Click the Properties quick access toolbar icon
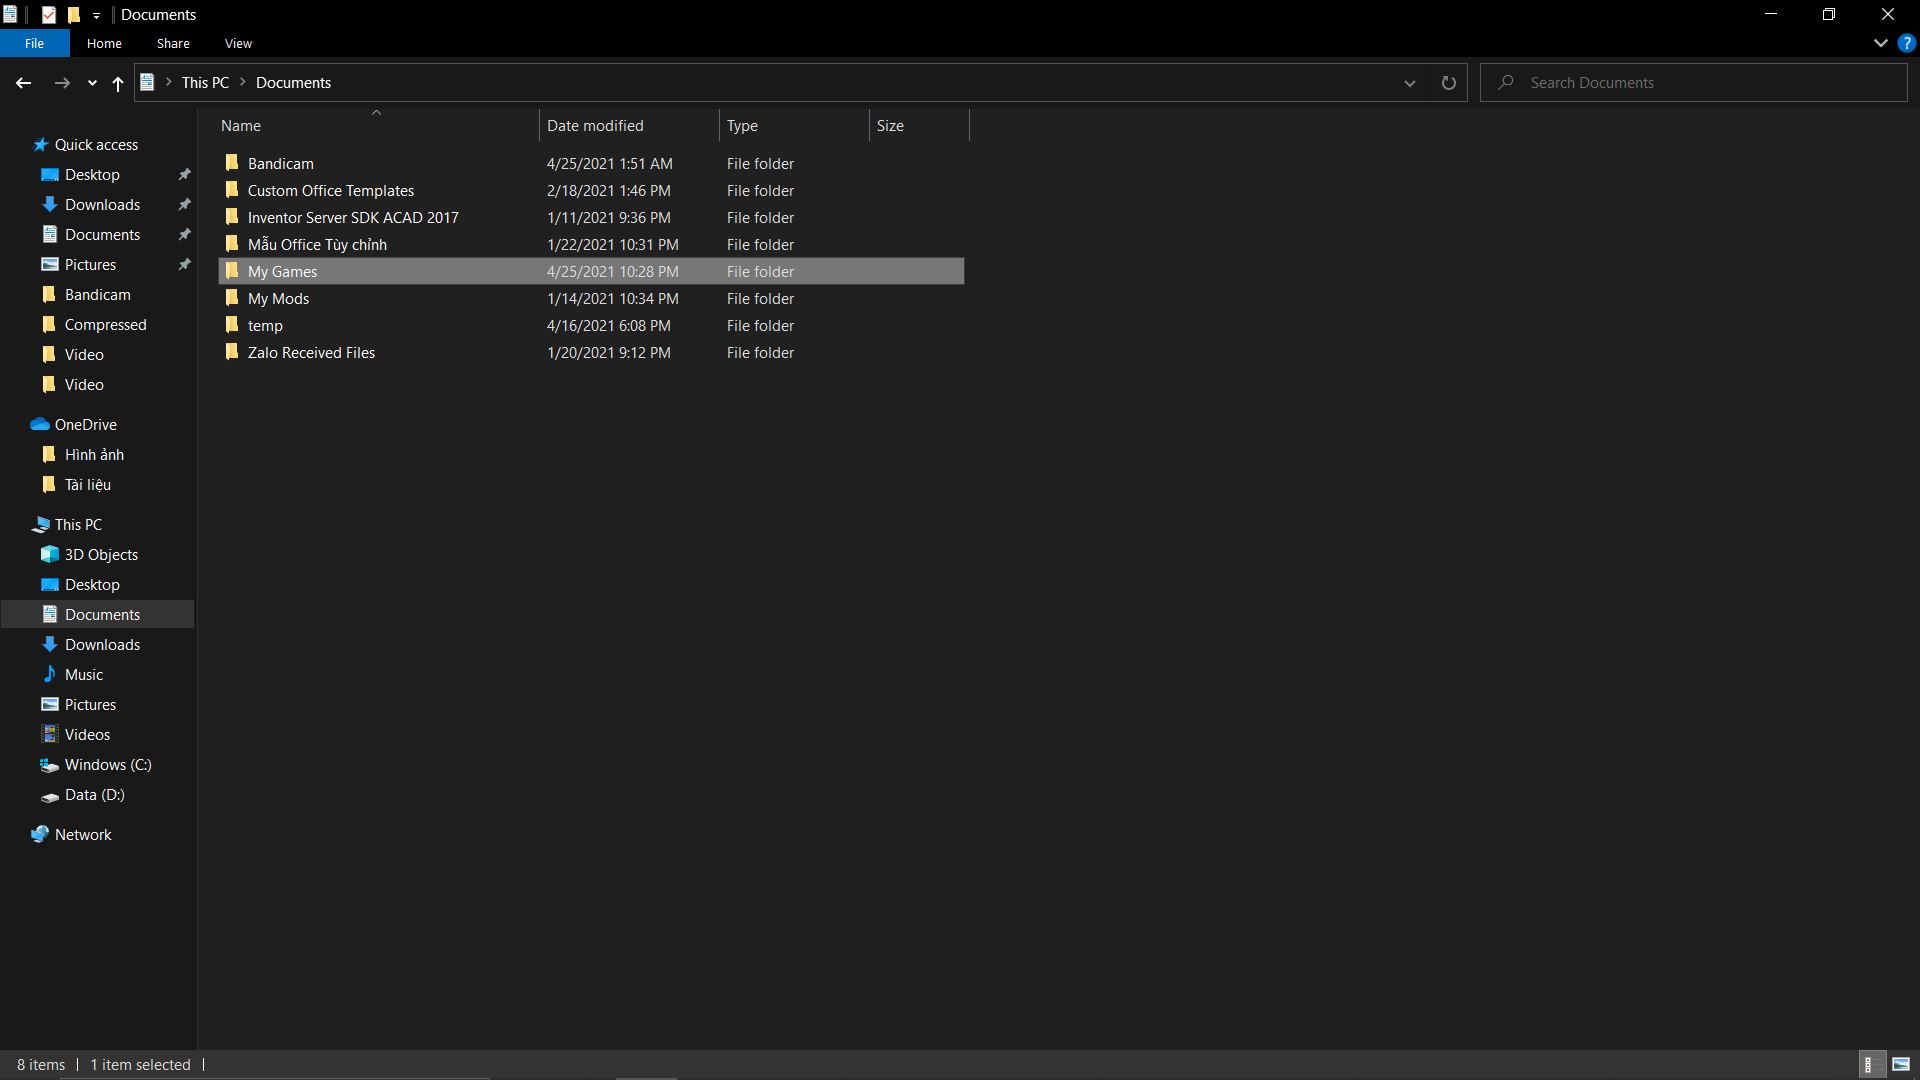Viewport: 1920px width, 1080px height. [48, 14]
